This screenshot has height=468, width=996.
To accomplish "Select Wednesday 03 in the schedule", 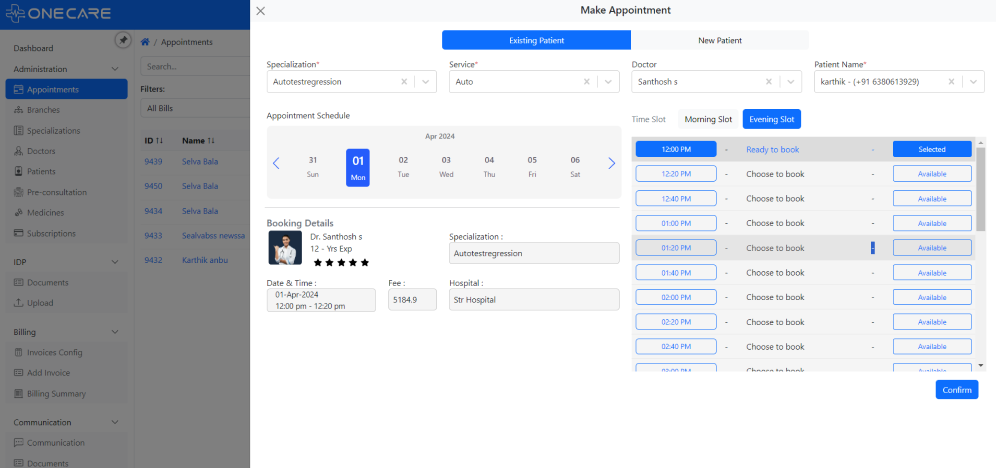I will tap(446, 166).
